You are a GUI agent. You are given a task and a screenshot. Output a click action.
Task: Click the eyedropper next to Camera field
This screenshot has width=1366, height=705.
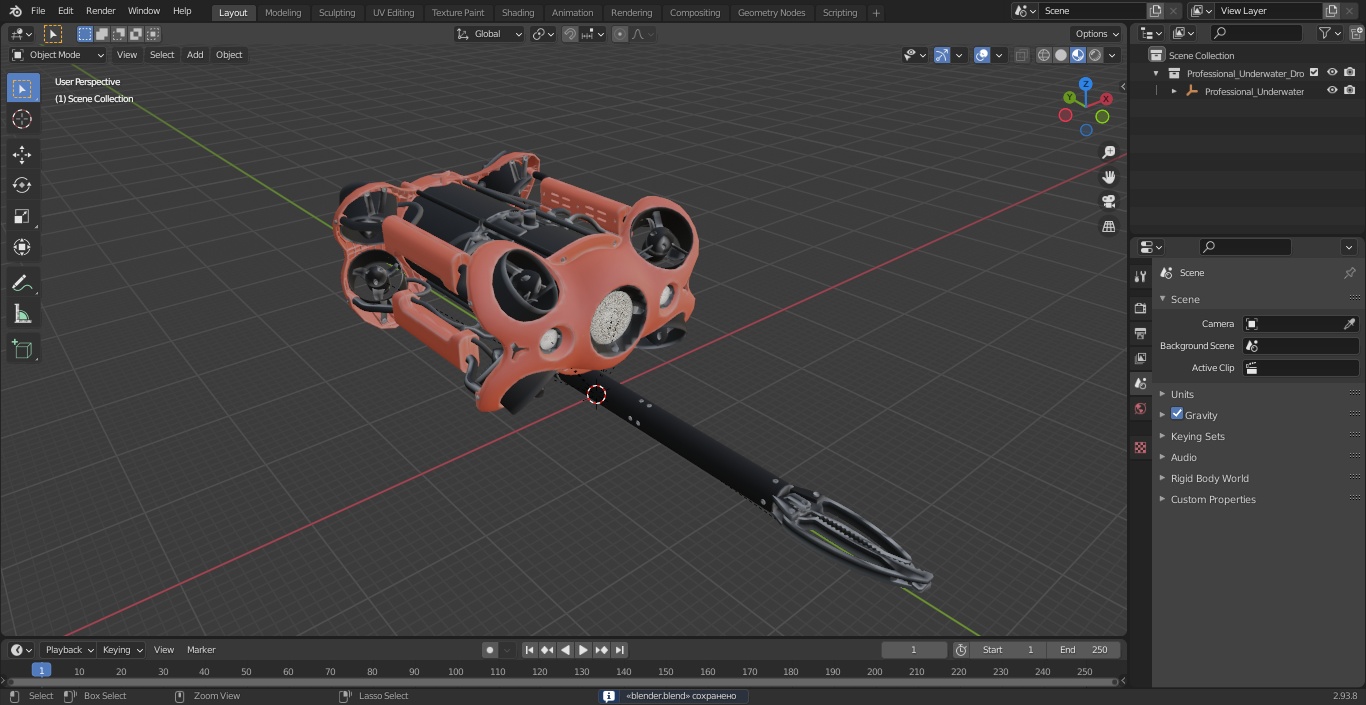pos(1349,324)
